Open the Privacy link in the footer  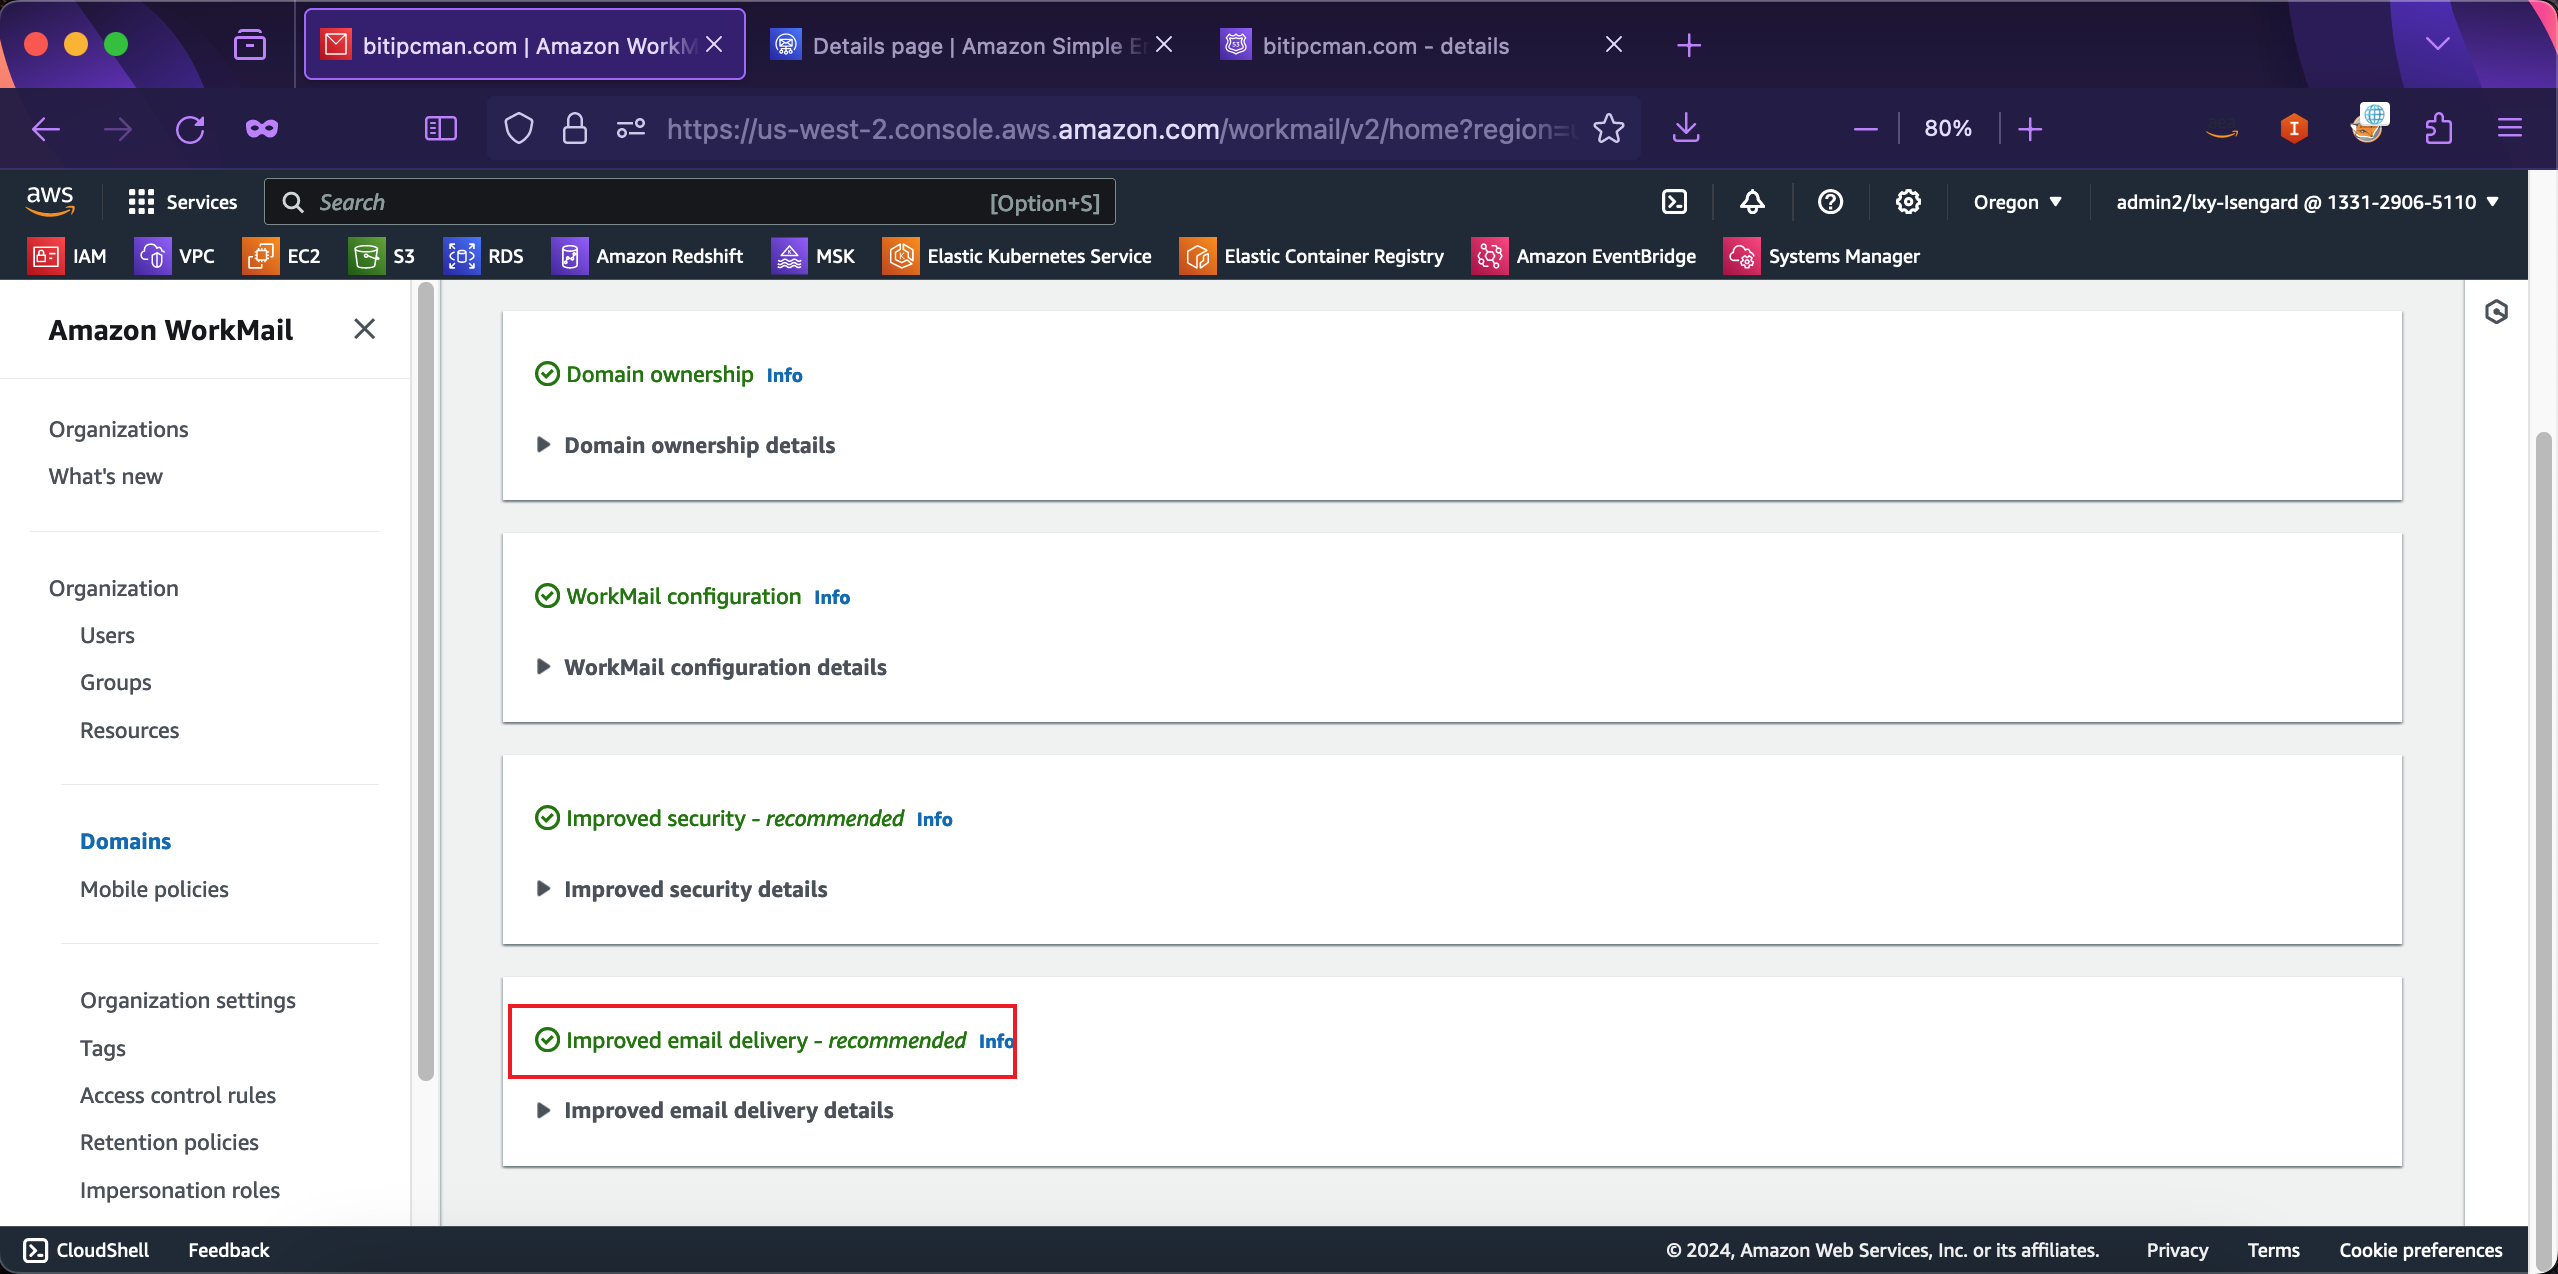pos(2177,1250)
